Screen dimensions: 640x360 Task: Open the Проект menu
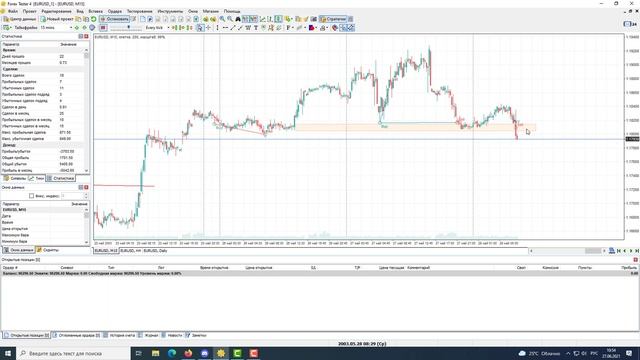click(29, 11)
